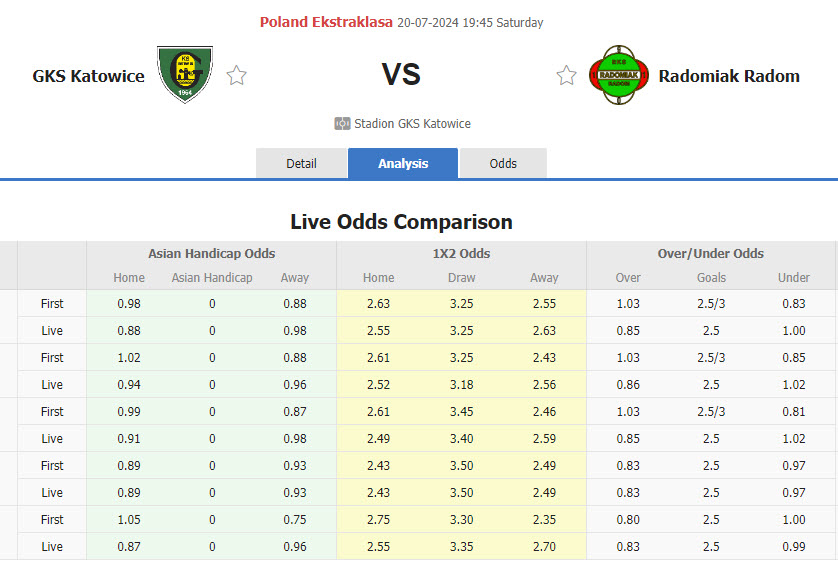Image resolution: width=838 pixels, height=562 pixels.
Task: Switch to the Odds tab
Action: 503,163
